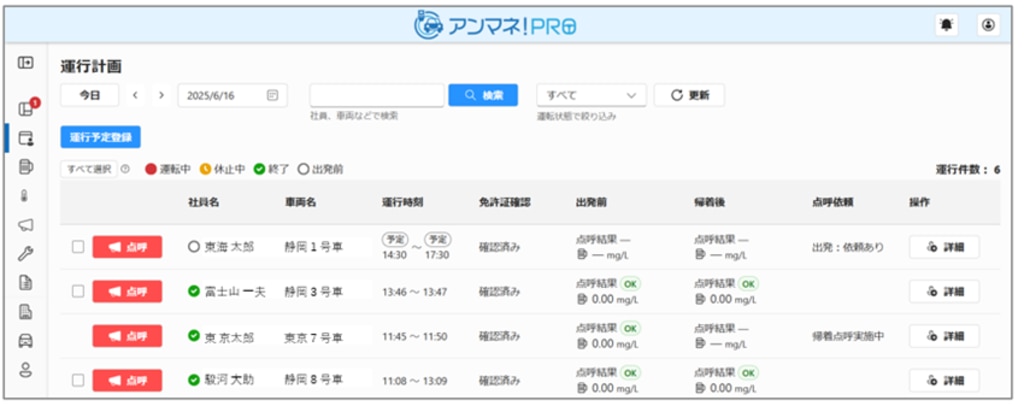Check the box for 富士山 一夫 row
The image size is (1024, 406).
click(x=78, y=291)
